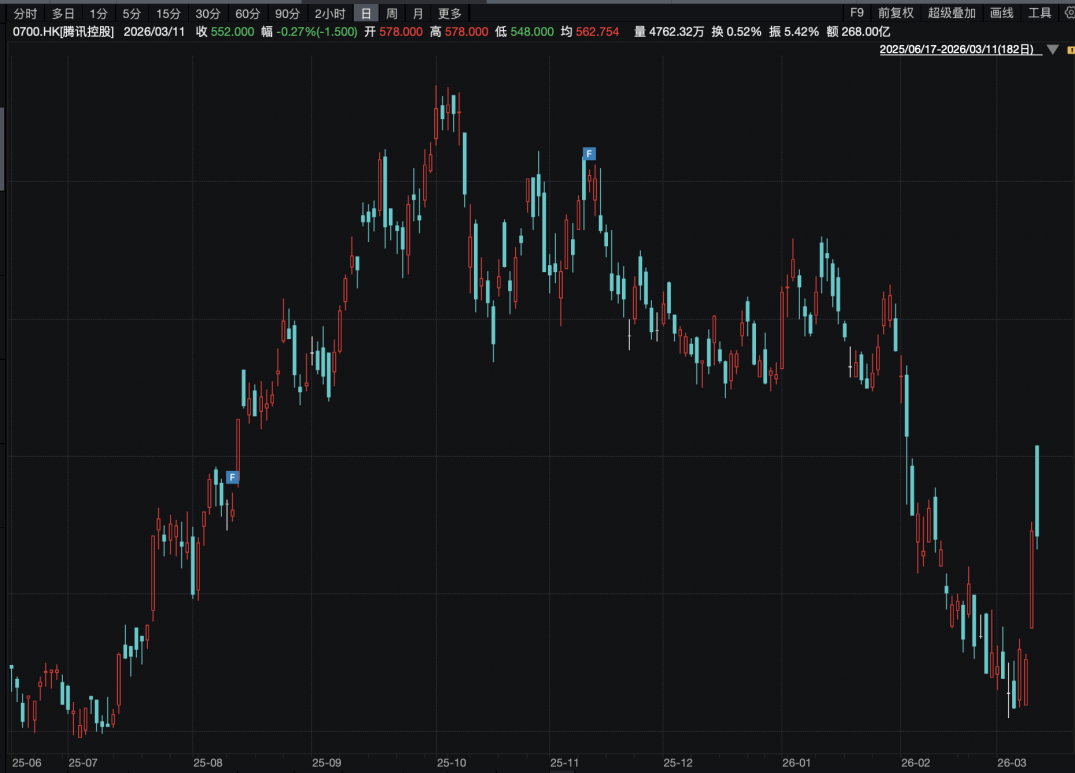The height and width of the screenshot is (773, 1075).
Task: Open the 画线 drawing tools
Action: (x=1001, y=13)
